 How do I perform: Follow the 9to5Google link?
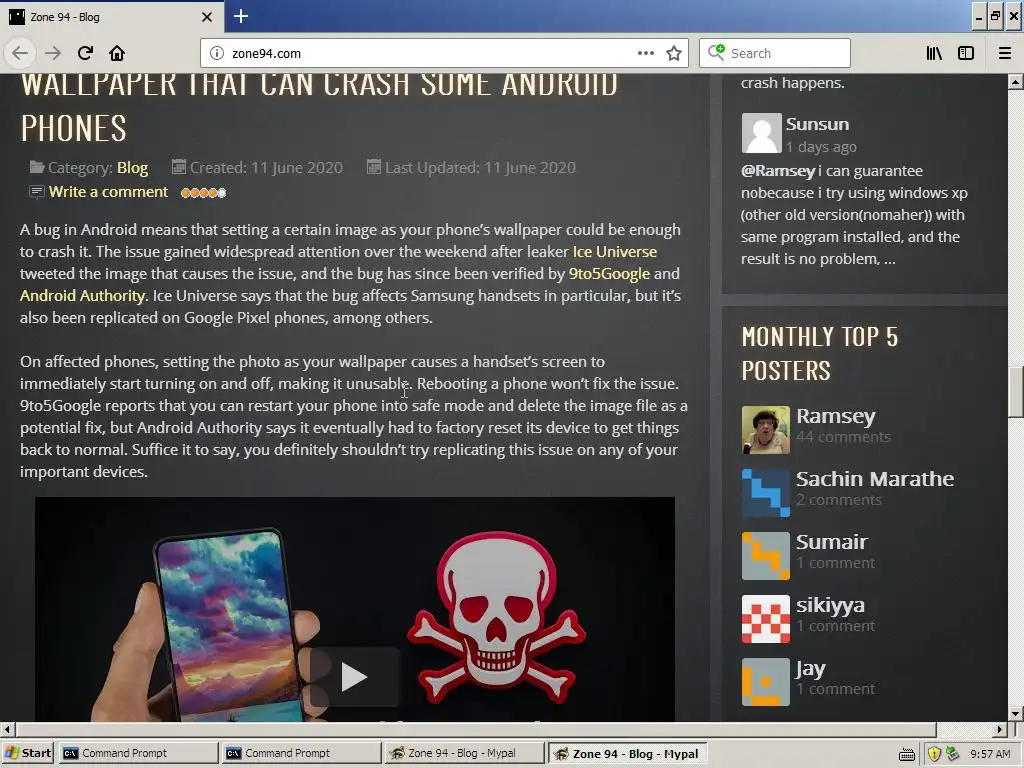(609, 274)
